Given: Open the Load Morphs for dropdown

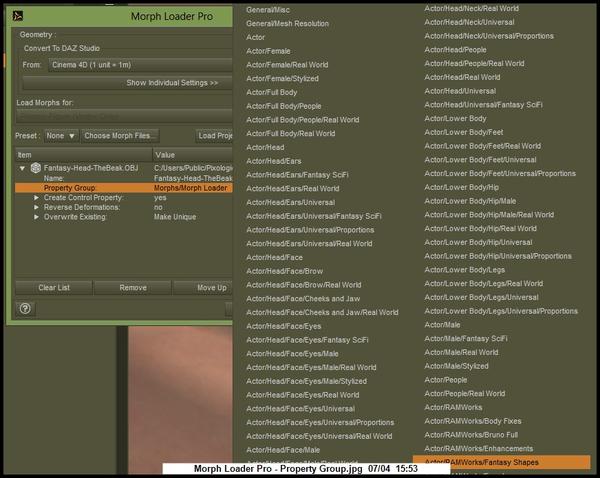Looking at the screenshot, I should [124, 116].
